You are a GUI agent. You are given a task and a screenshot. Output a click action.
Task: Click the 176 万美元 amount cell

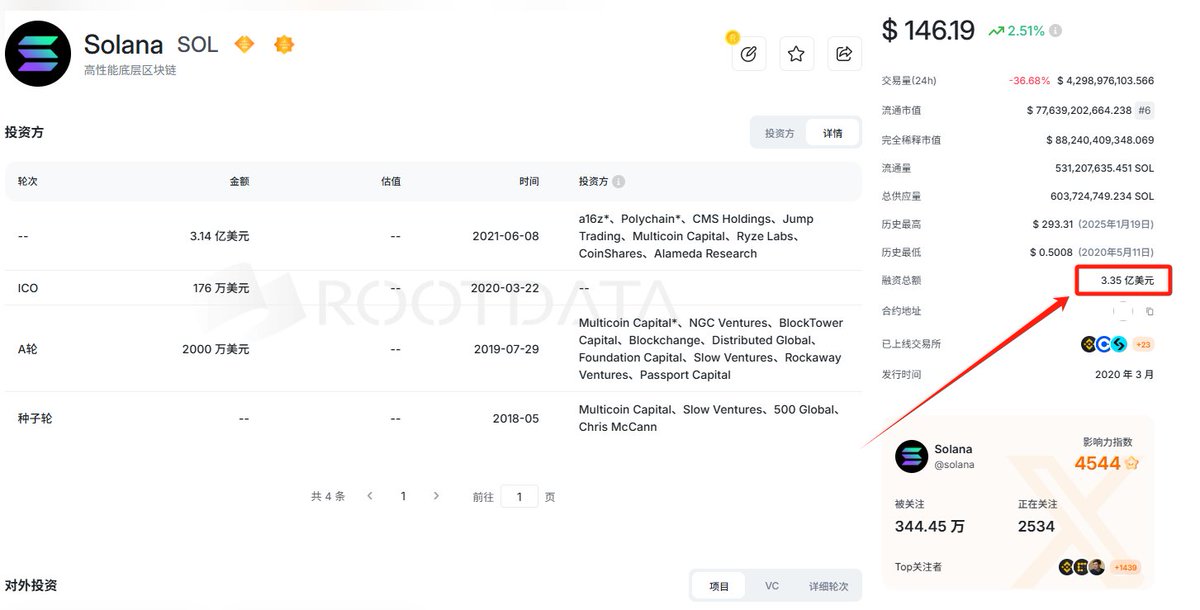coord(221,288)
